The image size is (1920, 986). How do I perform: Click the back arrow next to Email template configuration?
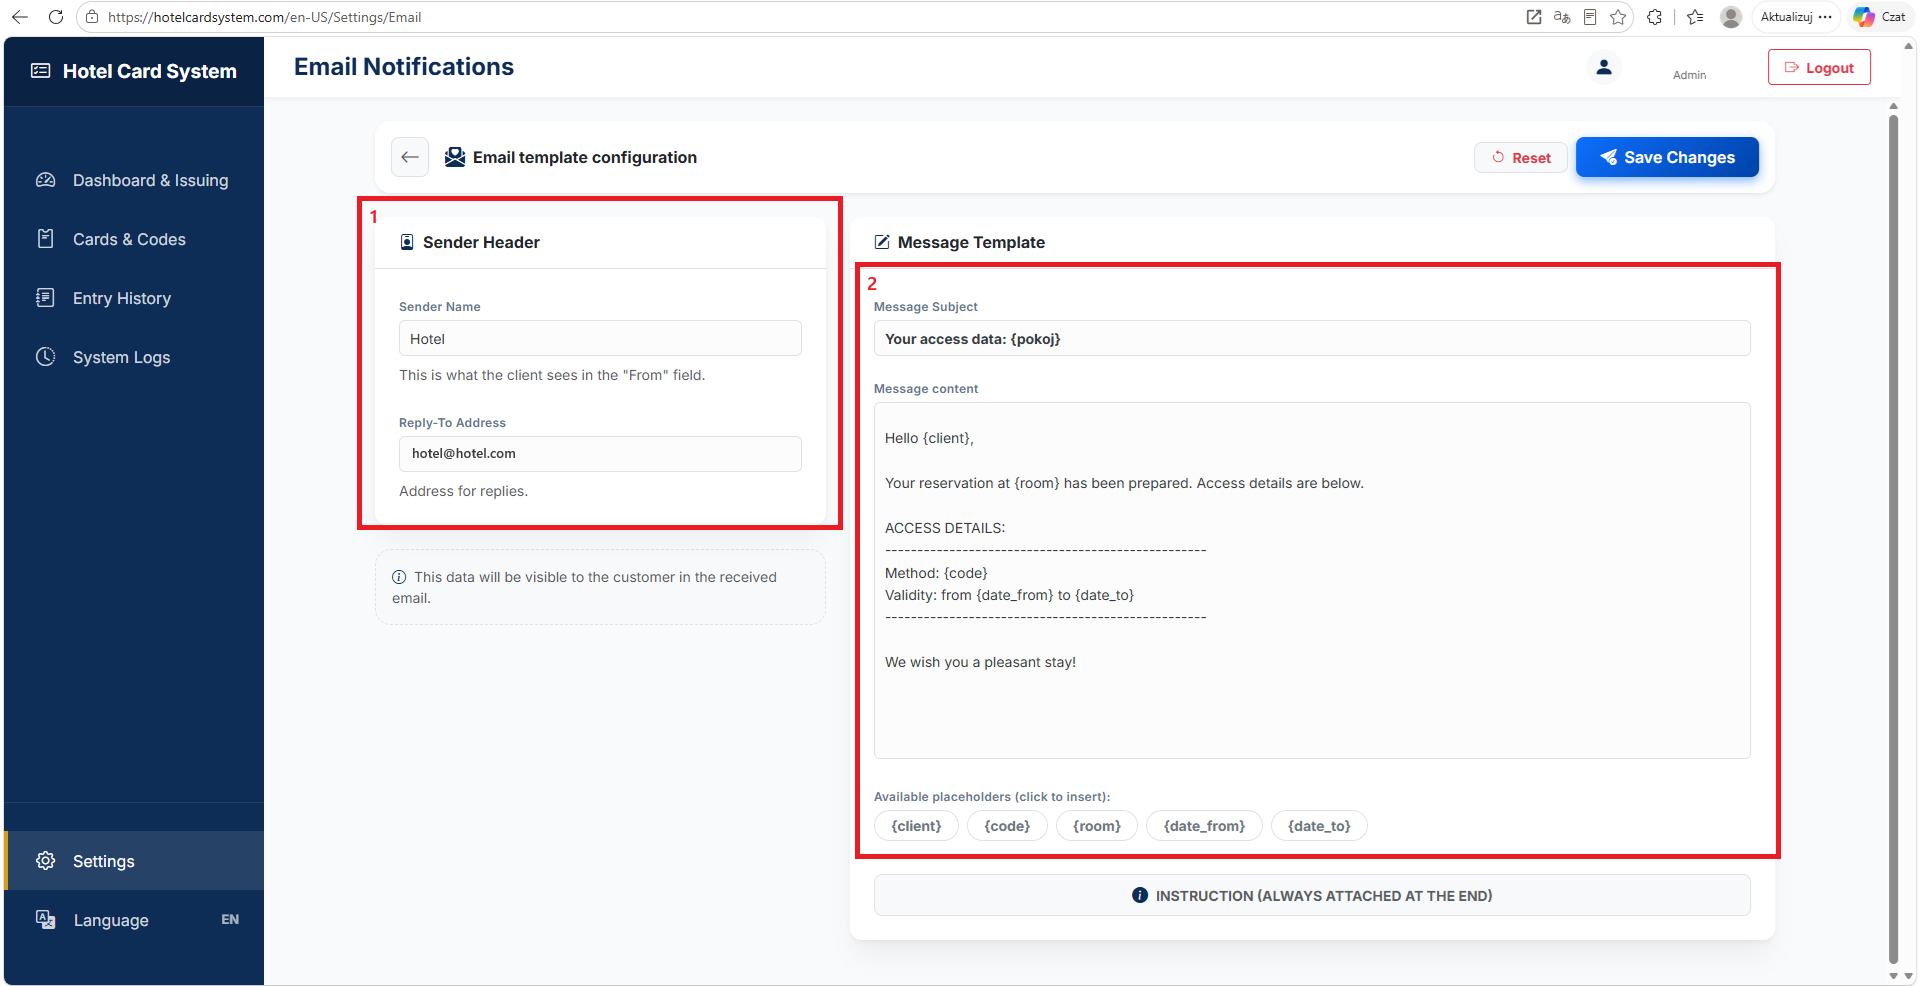pyautogui.click(x=410, y=157)
